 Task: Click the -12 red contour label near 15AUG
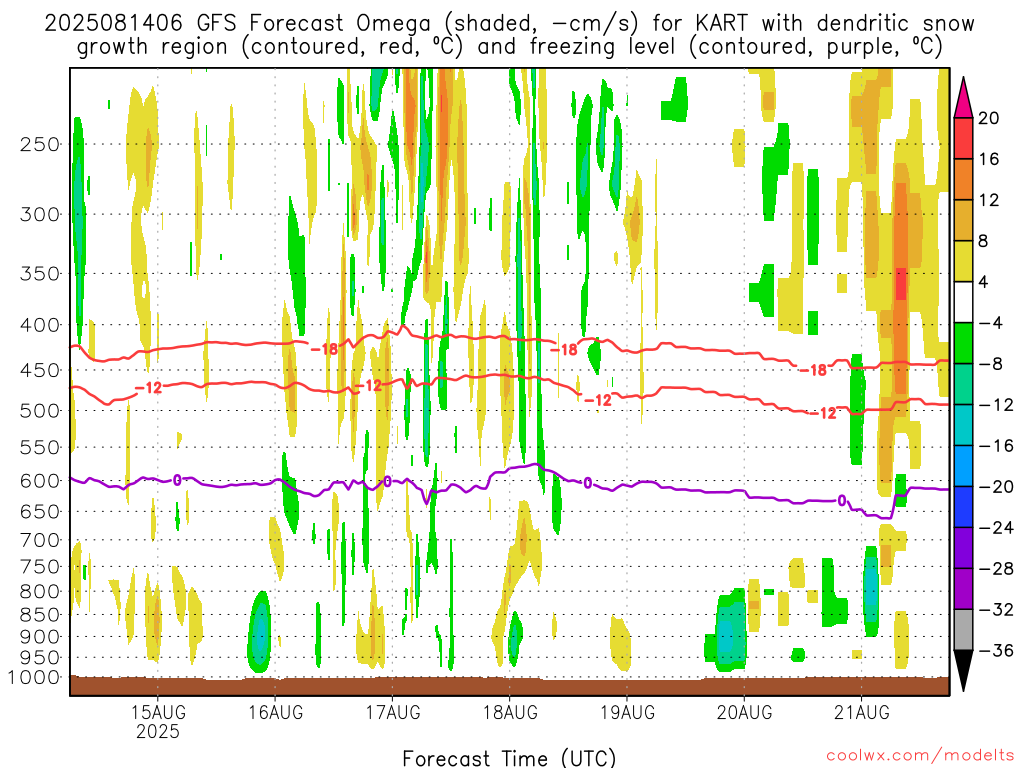pyautogui.click(x=148, y=388)
